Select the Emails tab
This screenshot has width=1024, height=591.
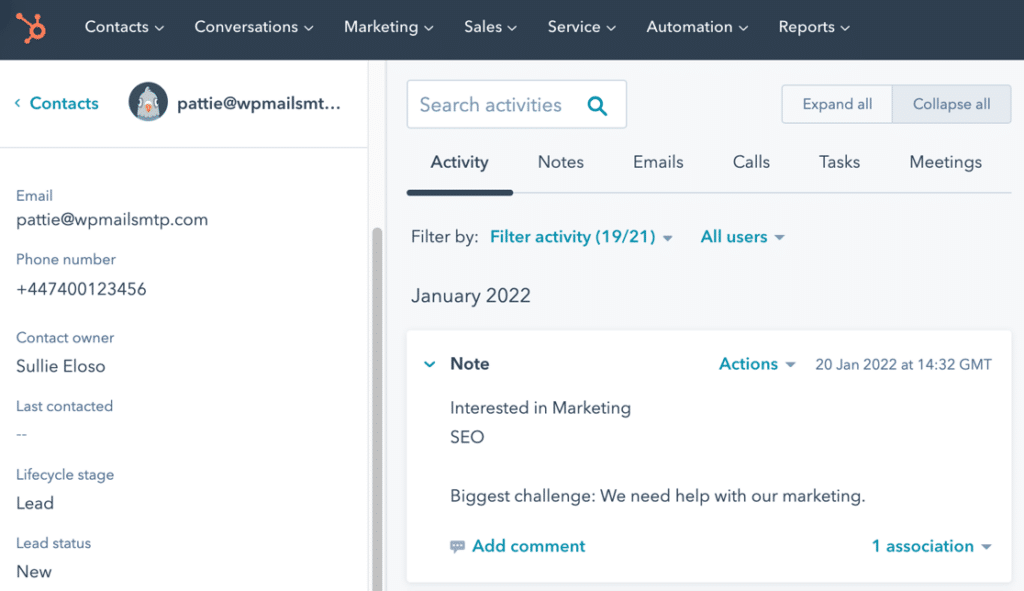coord(658,162)
